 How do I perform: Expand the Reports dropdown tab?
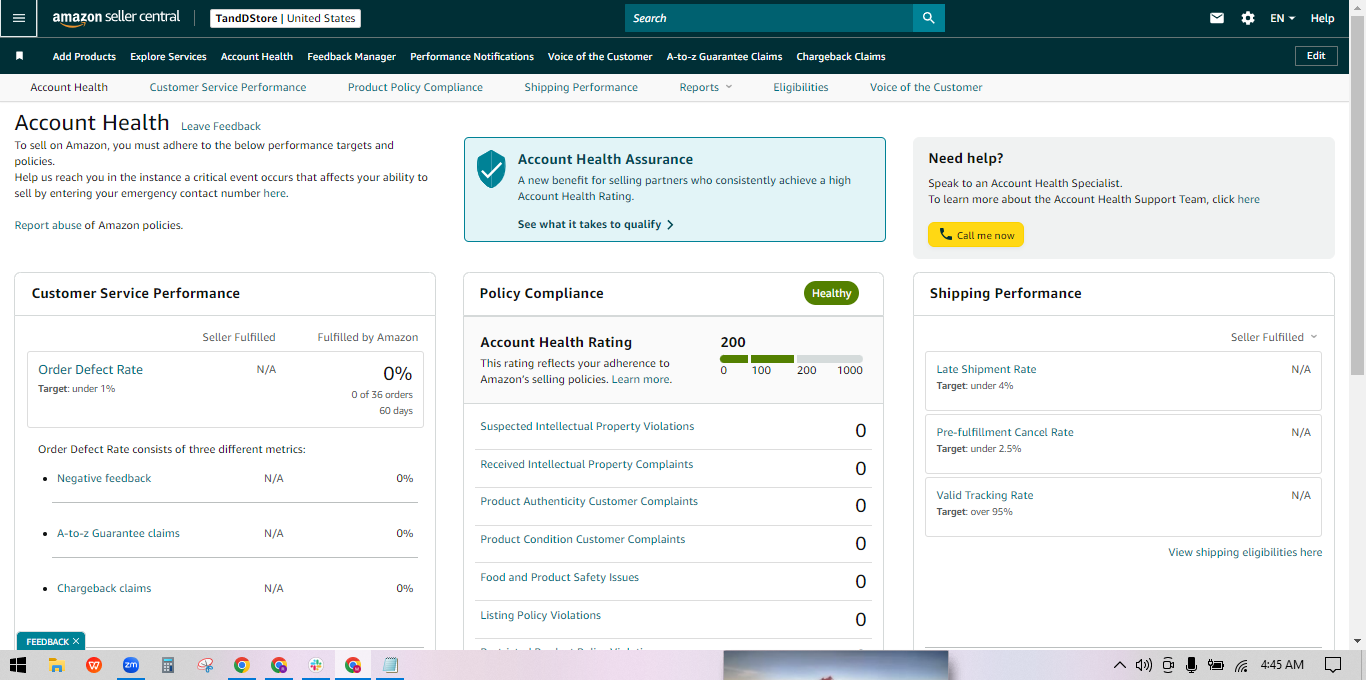[x=706, y=87]
